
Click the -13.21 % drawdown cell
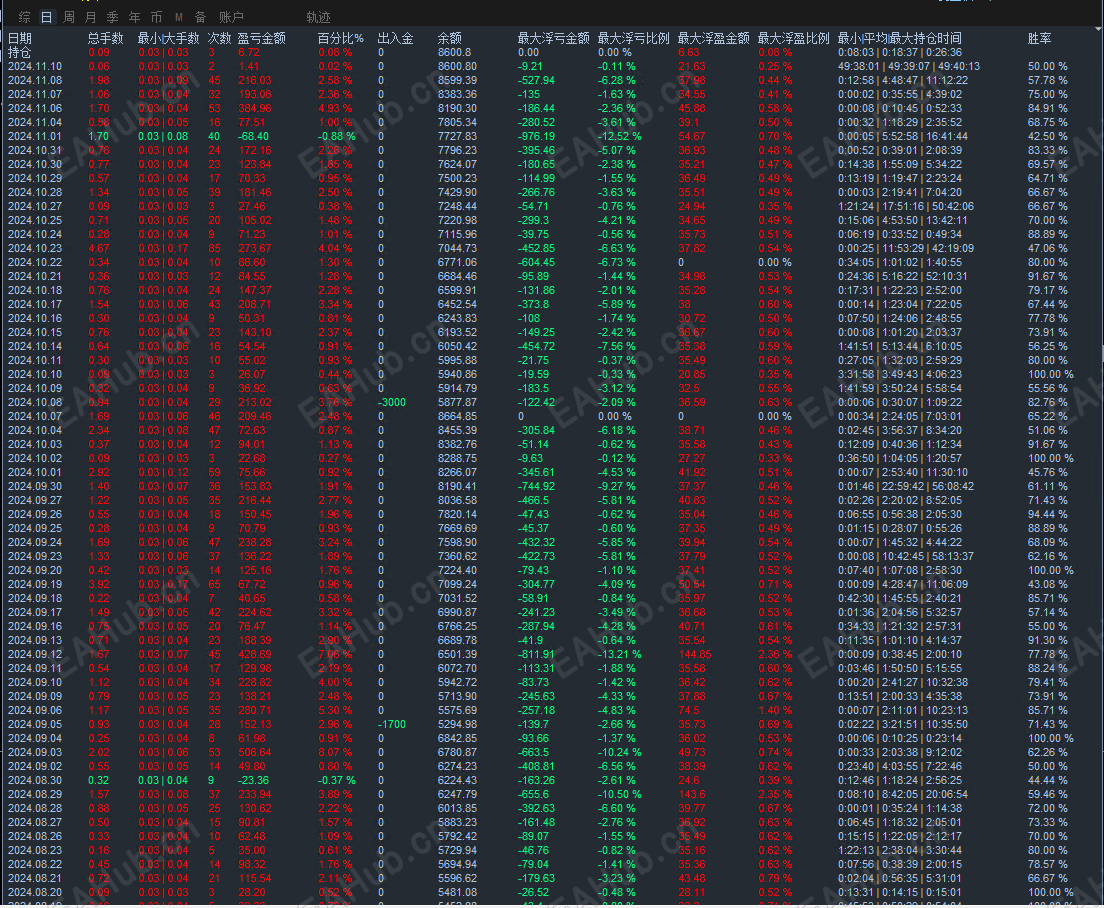pyautogui.click(x=620, y=655)
